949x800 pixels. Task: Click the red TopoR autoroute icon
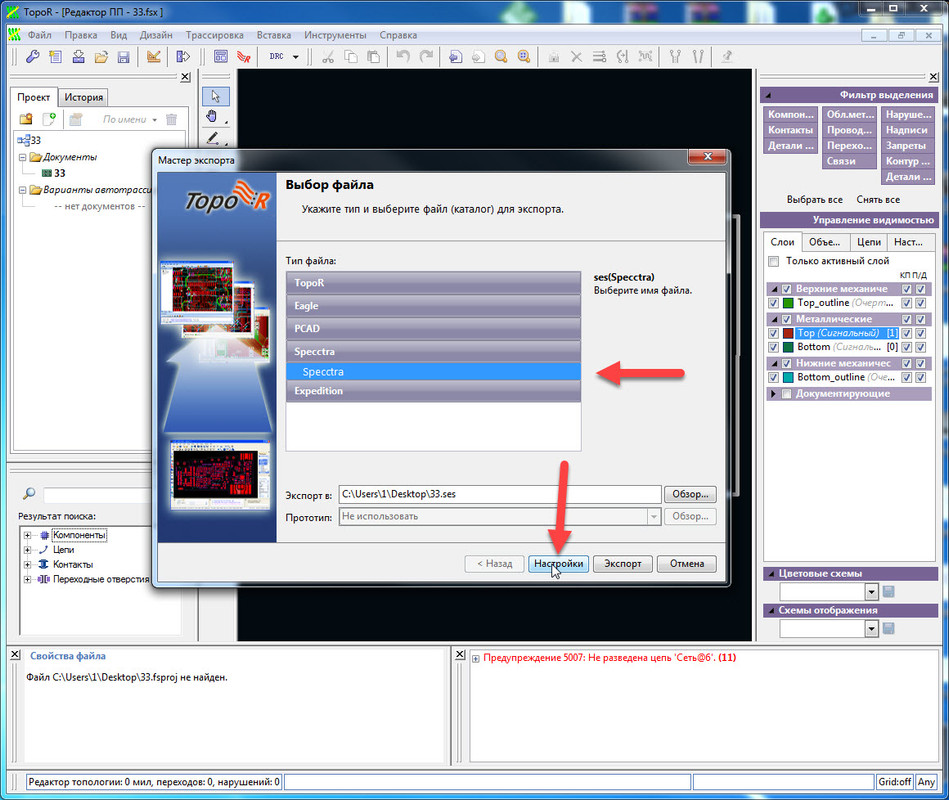coord(243,57)
